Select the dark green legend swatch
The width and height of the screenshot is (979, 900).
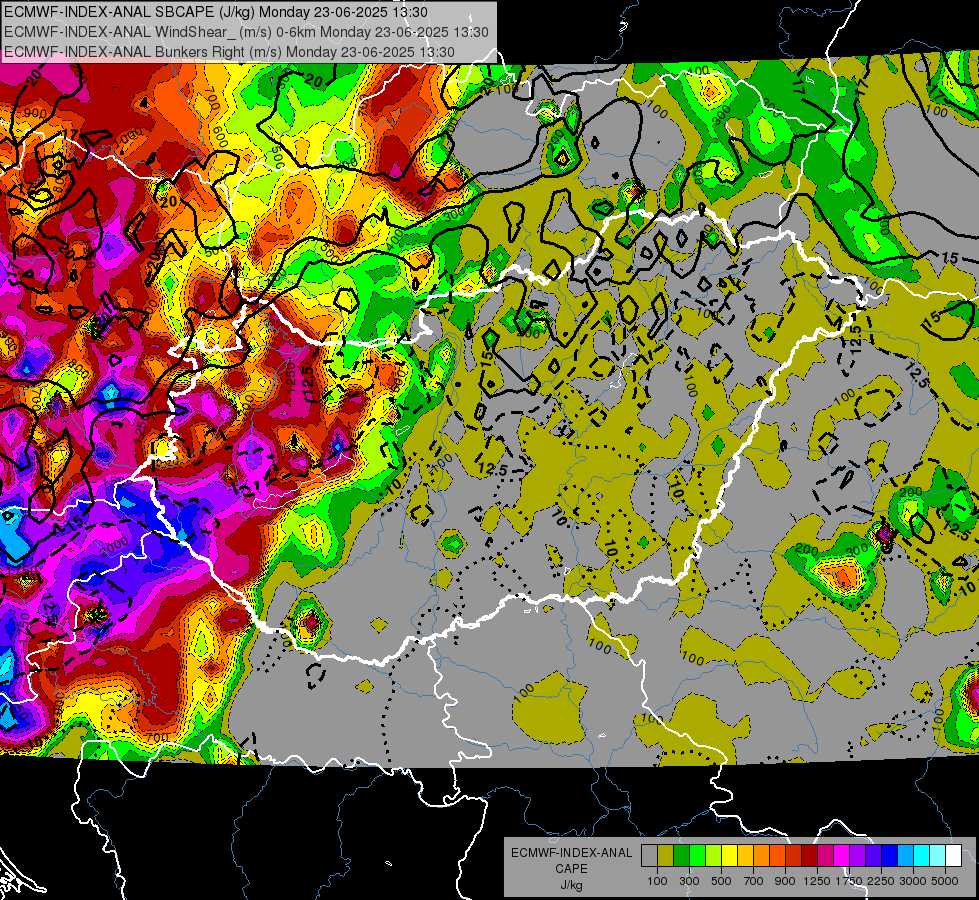click(682, 856)
